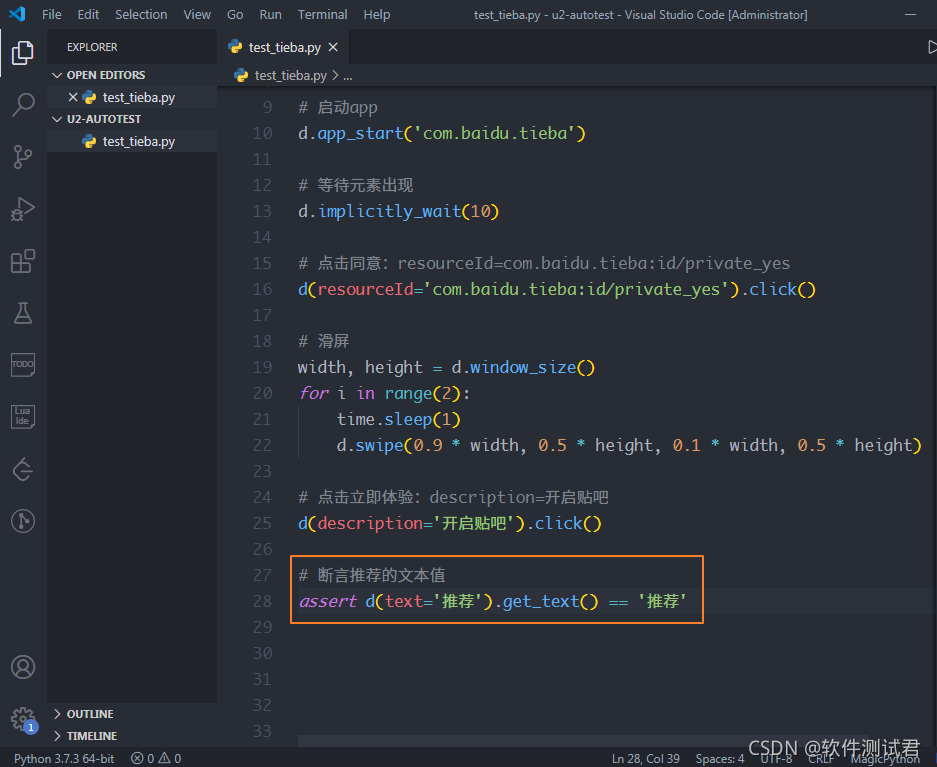The width and height of the screenshot is (937, 767).
Task: Click the errors count icon in status bar
Action: [x=137, y=759]
